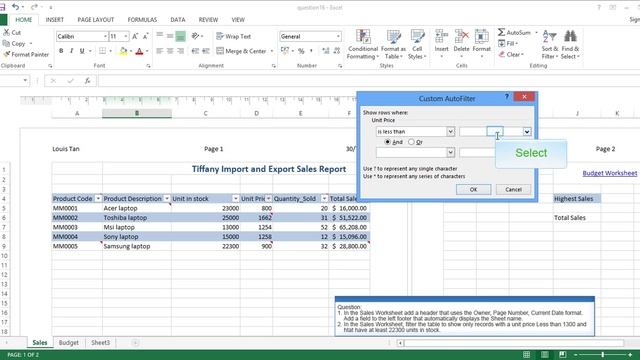Select the Or radio button
The image size is (640, 360).
click(x=411, y=142)
